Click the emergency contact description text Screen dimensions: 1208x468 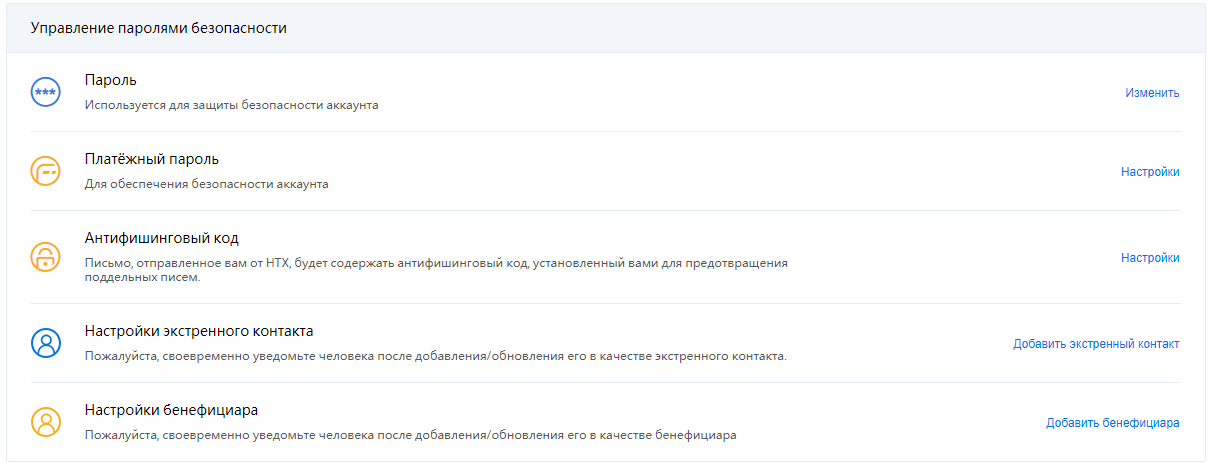436,356
